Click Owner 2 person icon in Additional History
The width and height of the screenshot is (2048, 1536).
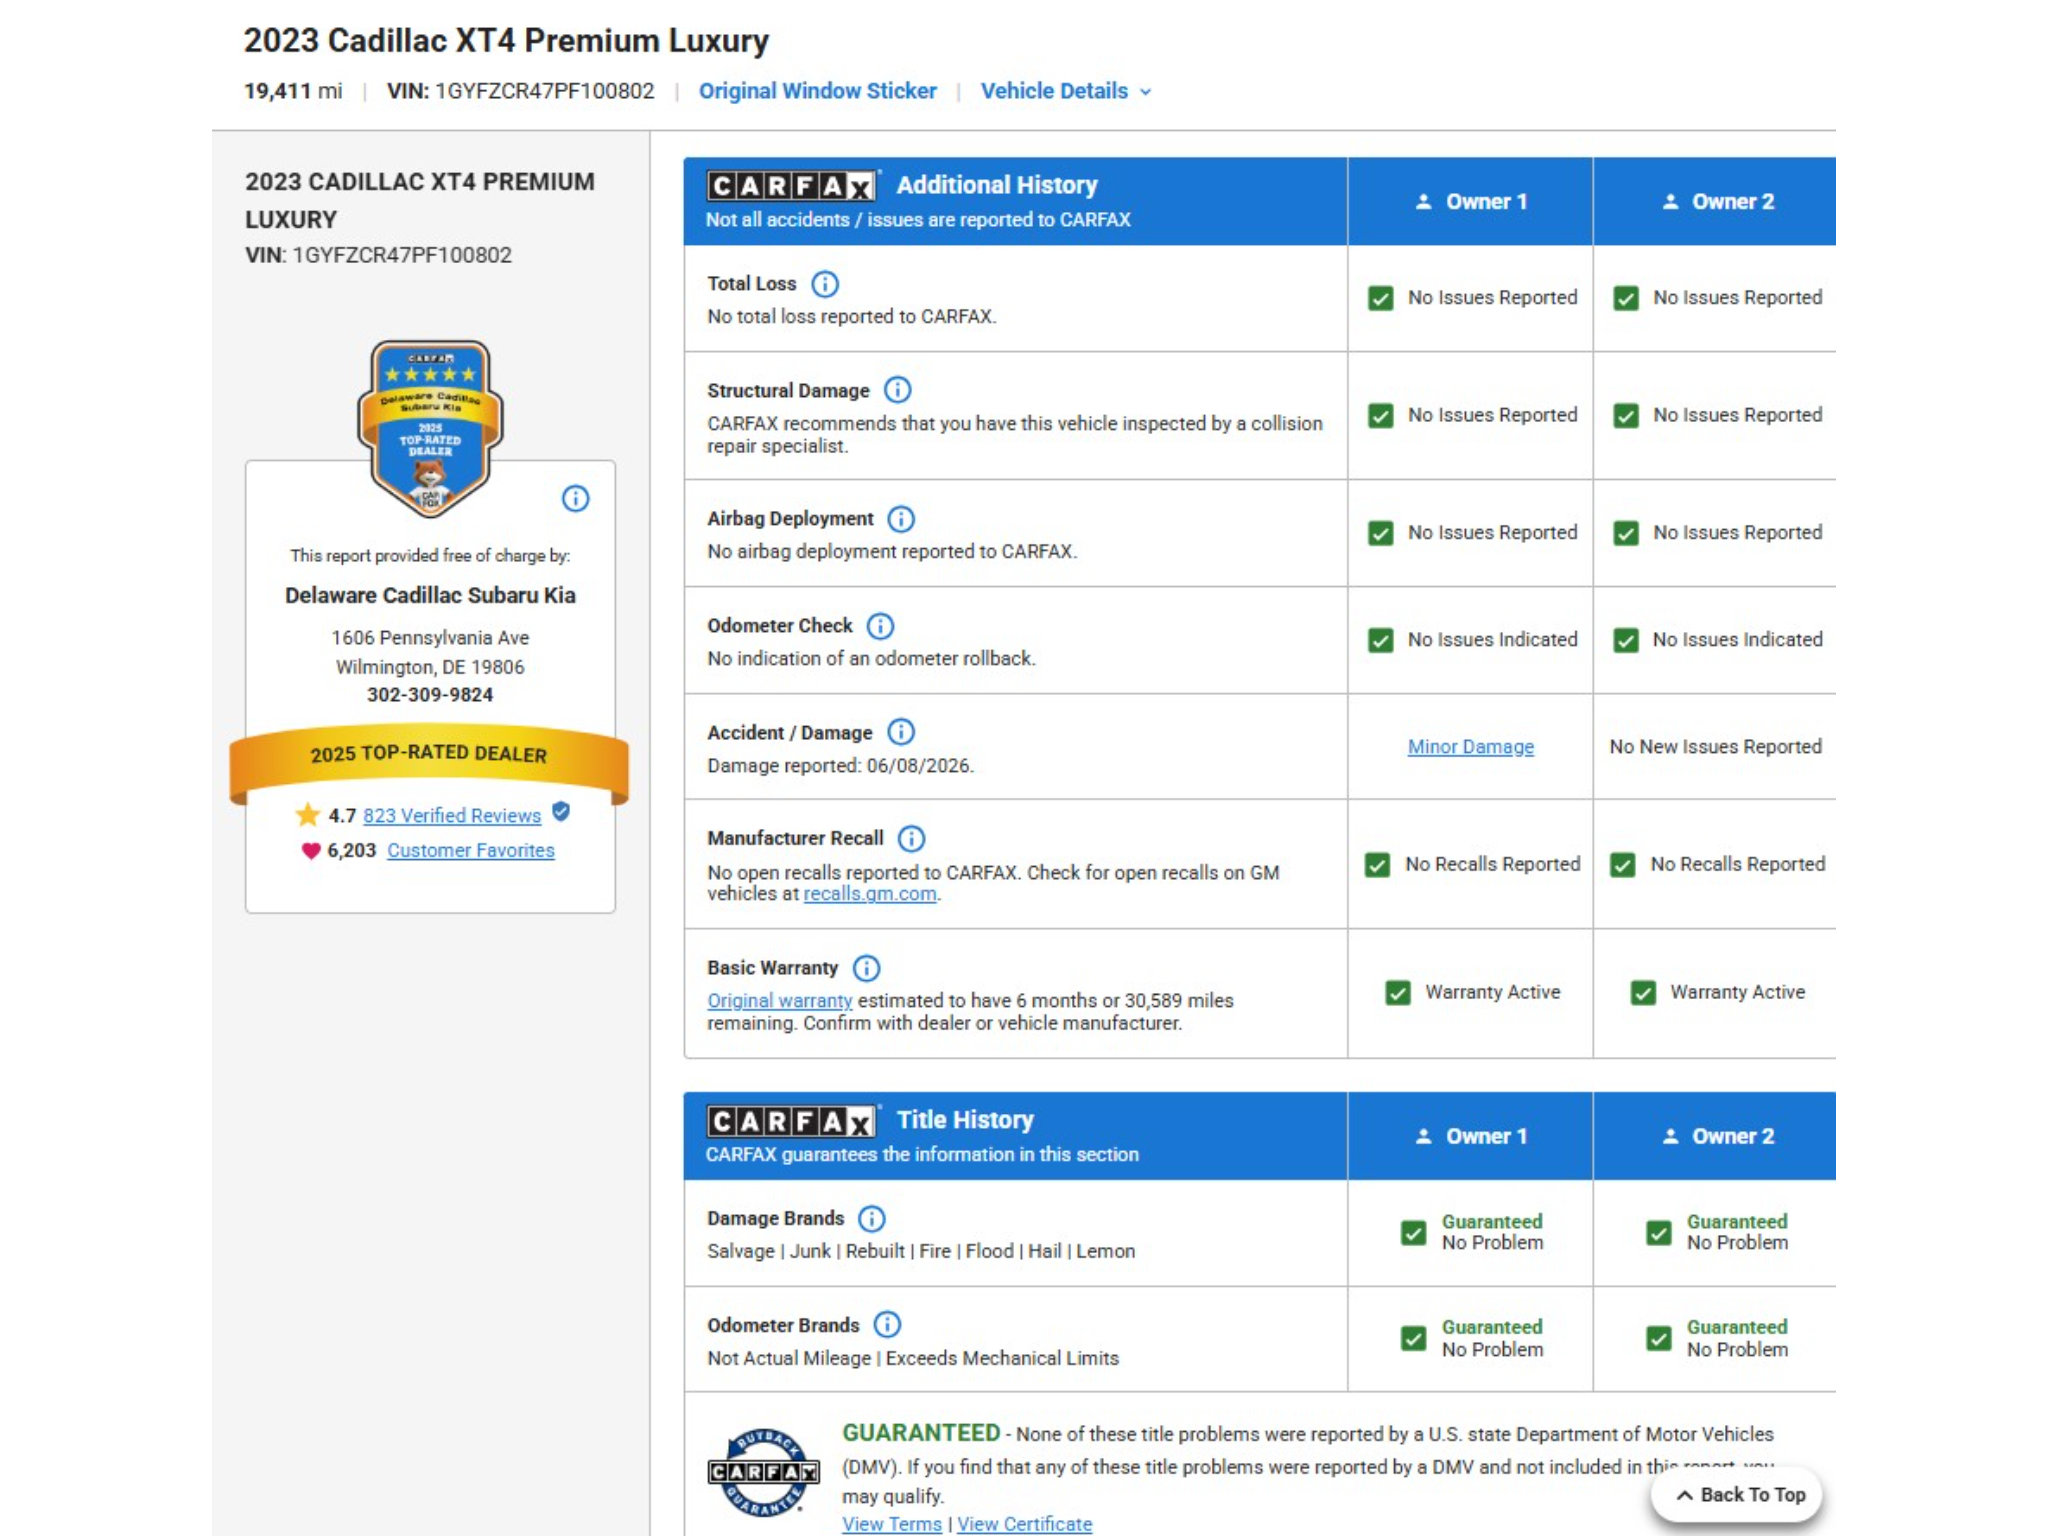1670,202
